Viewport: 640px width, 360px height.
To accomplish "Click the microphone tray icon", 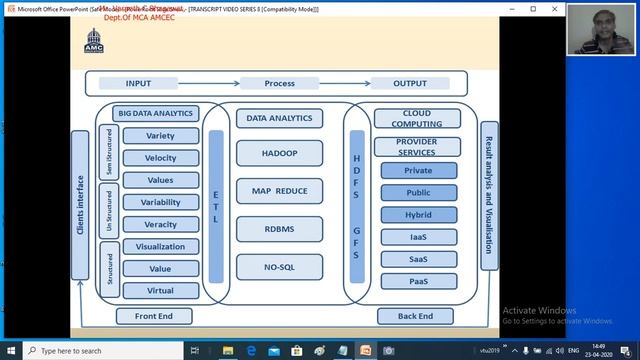I will click(526, 351).
